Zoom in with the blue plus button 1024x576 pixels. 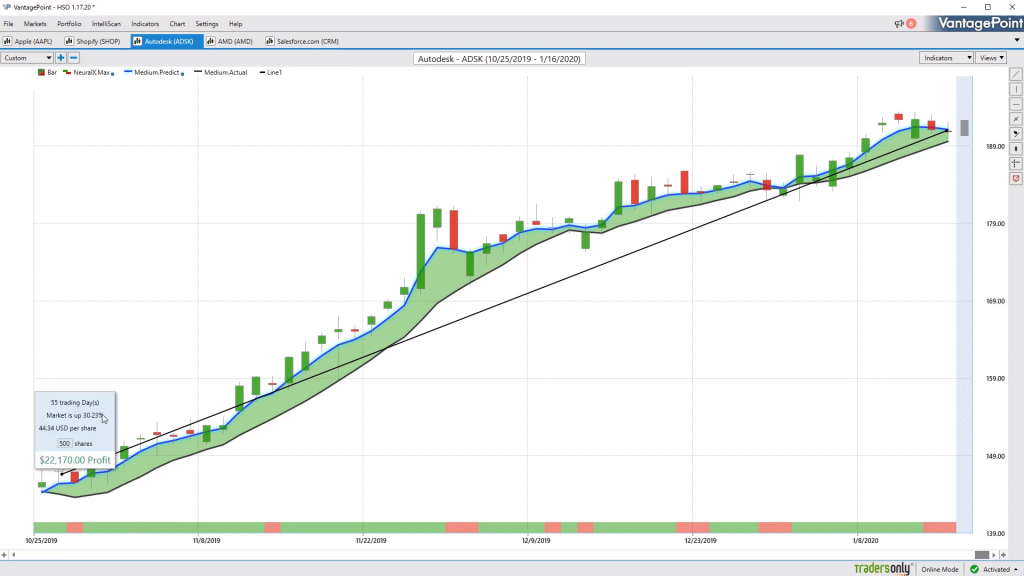tap(61, 58)
